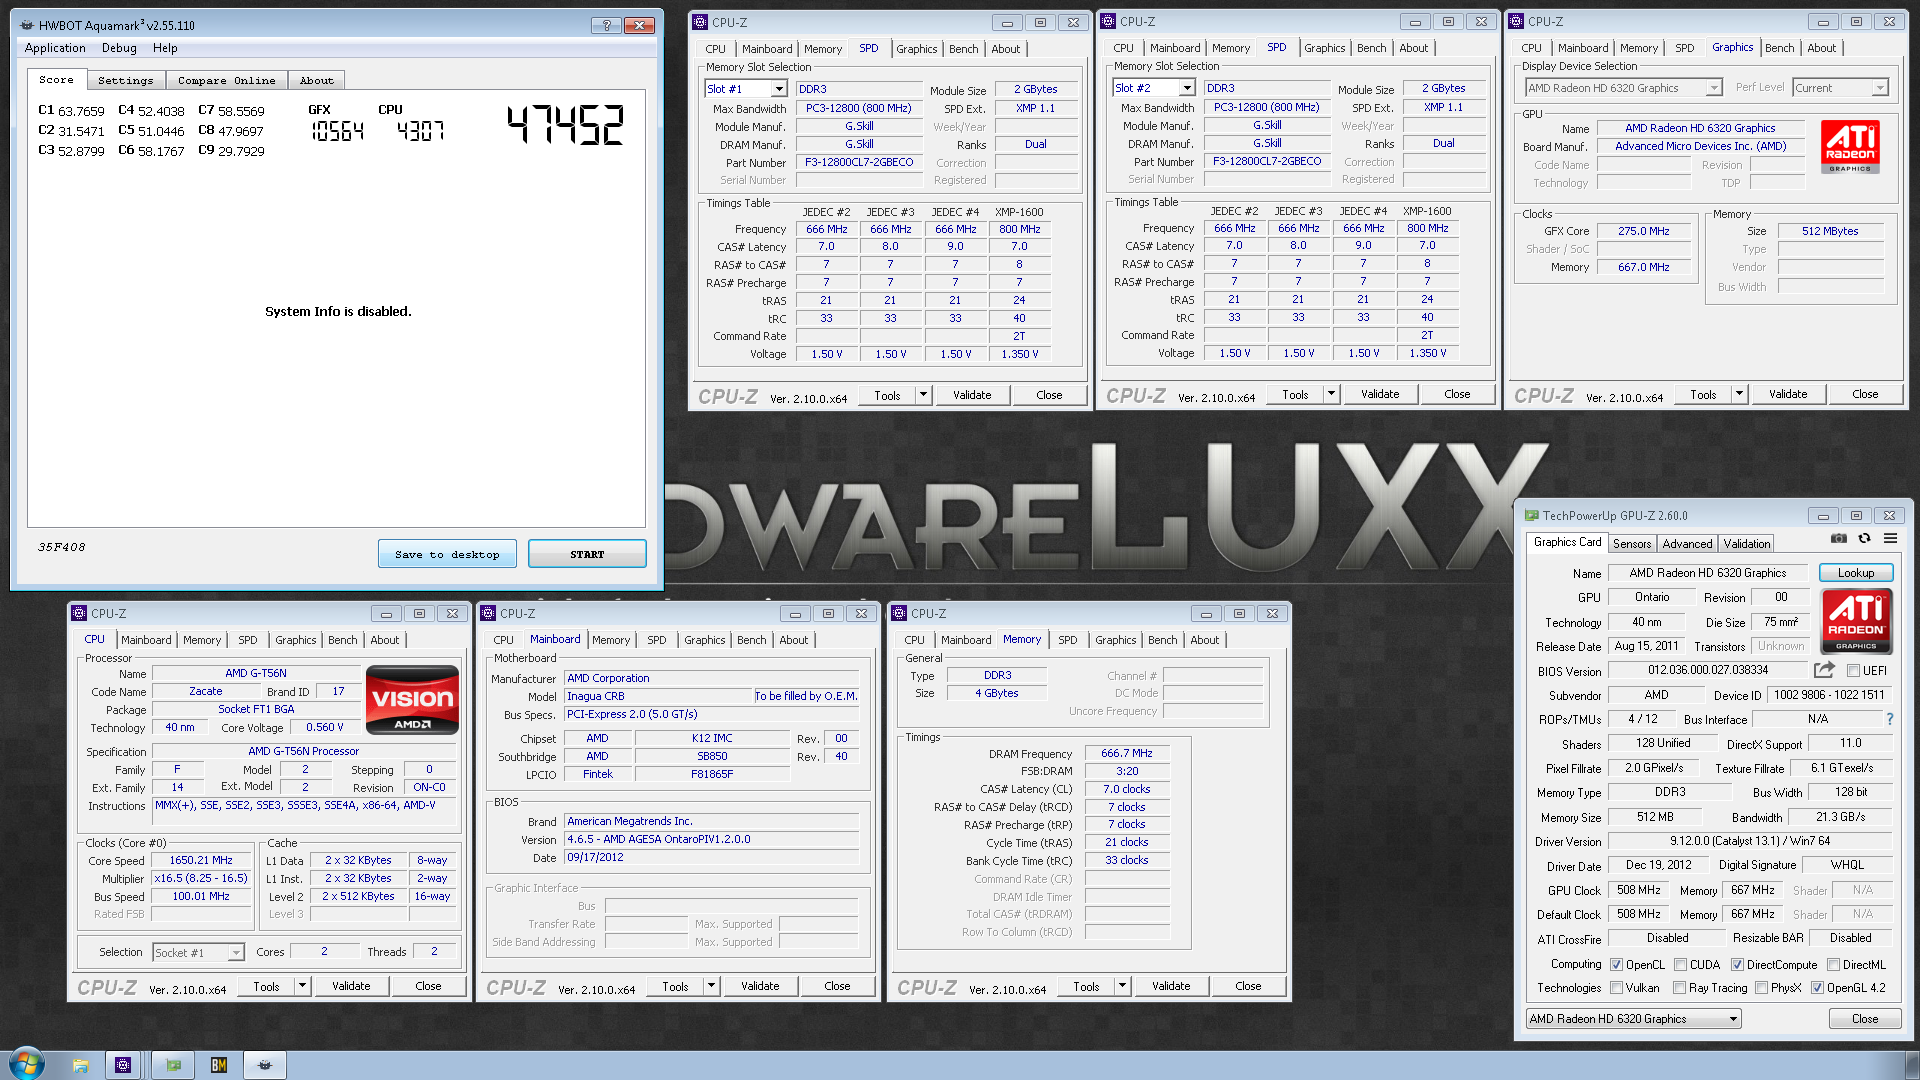The width and height of the screenshot is (1920, 1080).
Task: Toggle the Vulkan checkbox
Action: [x=1616, y=988]
